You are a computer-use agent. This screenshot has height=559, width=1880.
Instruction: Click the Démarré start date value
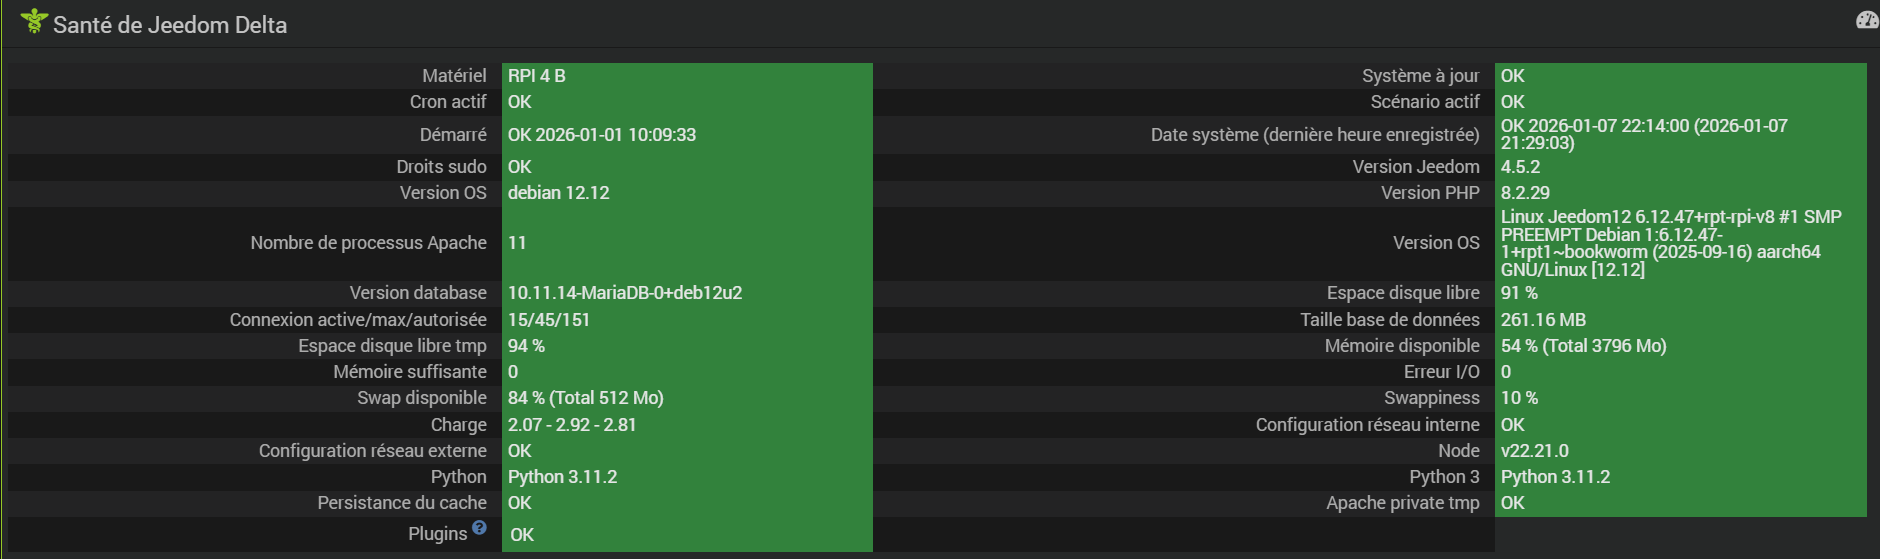point(602,135)
